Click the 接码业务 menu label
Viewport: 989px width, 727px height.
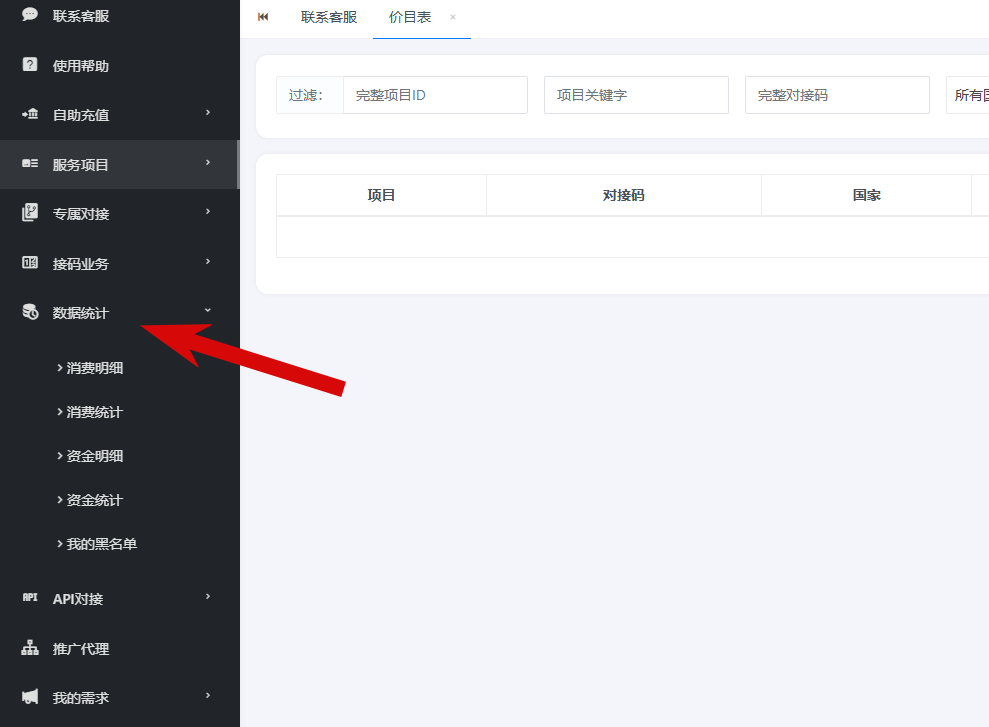81,264
